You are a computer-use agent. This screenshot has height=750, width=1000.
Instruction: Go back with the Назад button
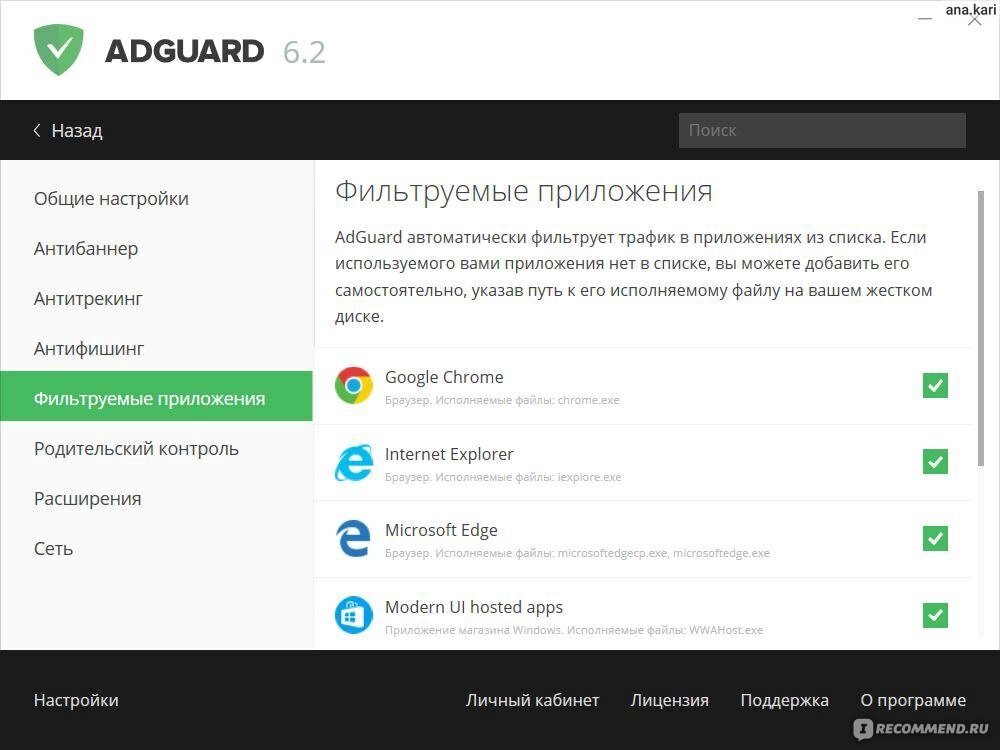click(68, 130)
